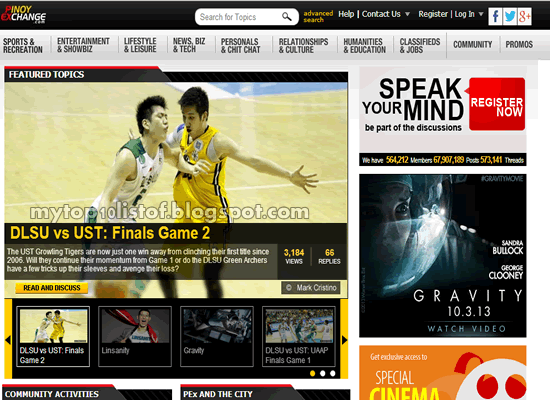
Task: Open Lifestyle & Leisure menu
Action: [140, 45]
